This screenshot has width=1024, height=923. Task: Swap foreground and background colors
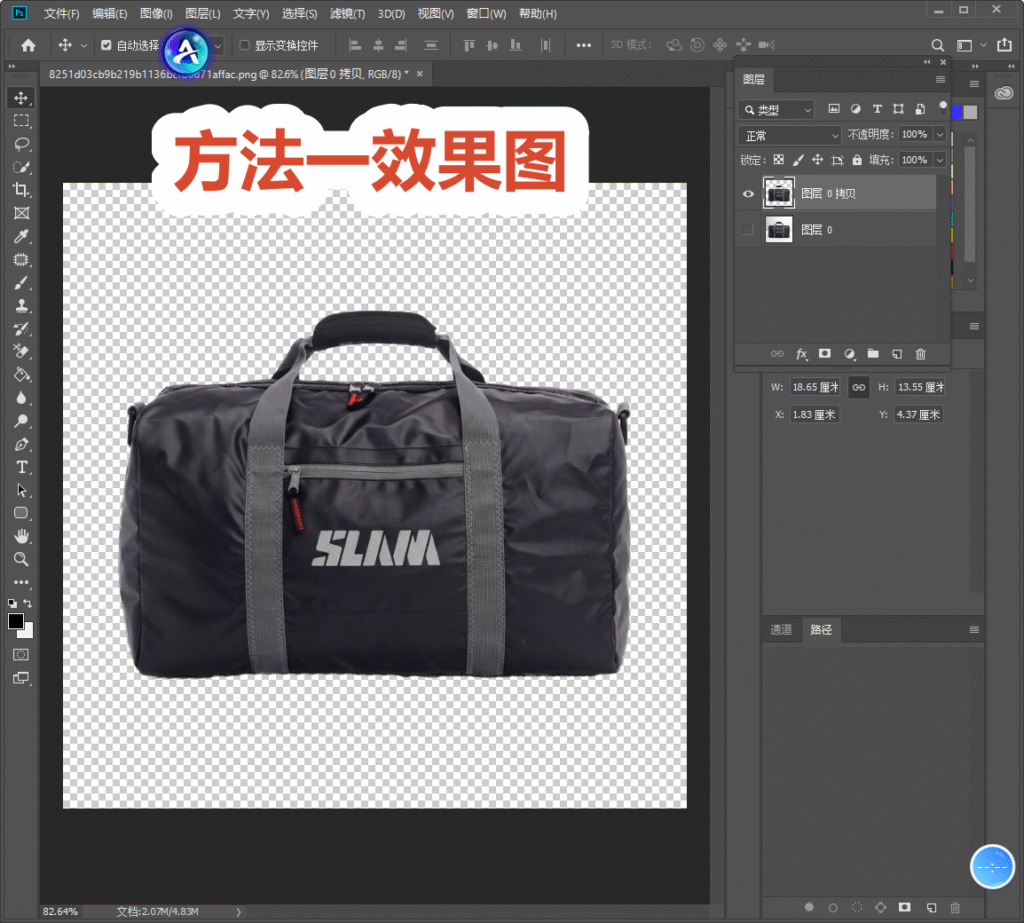coord(27,603)
